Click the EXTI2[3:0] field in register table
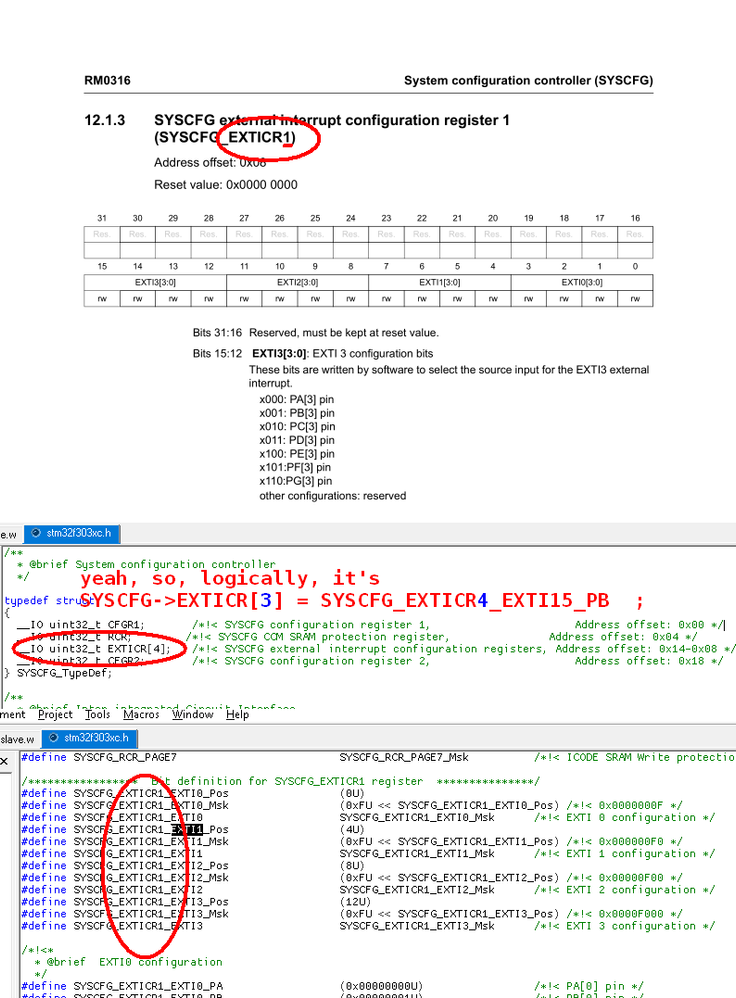 point(297,282)
